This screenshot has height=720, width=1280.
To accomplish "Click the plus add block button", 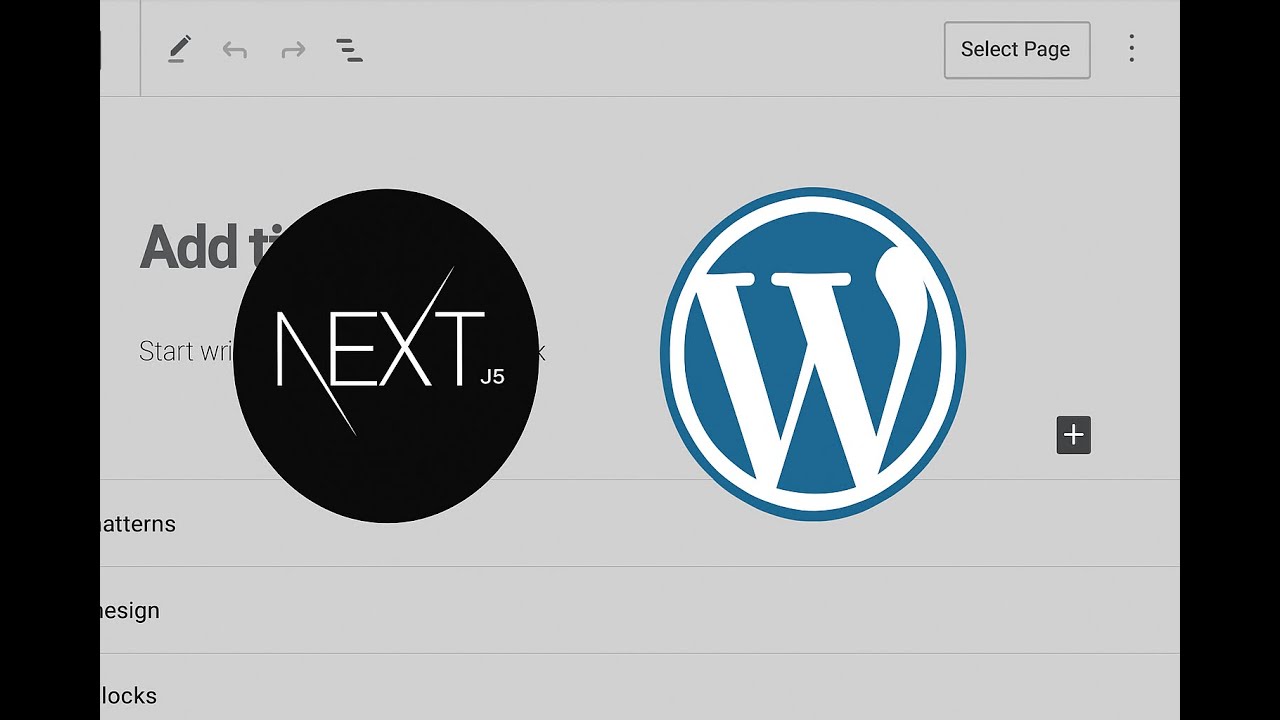I will 1074,435.
